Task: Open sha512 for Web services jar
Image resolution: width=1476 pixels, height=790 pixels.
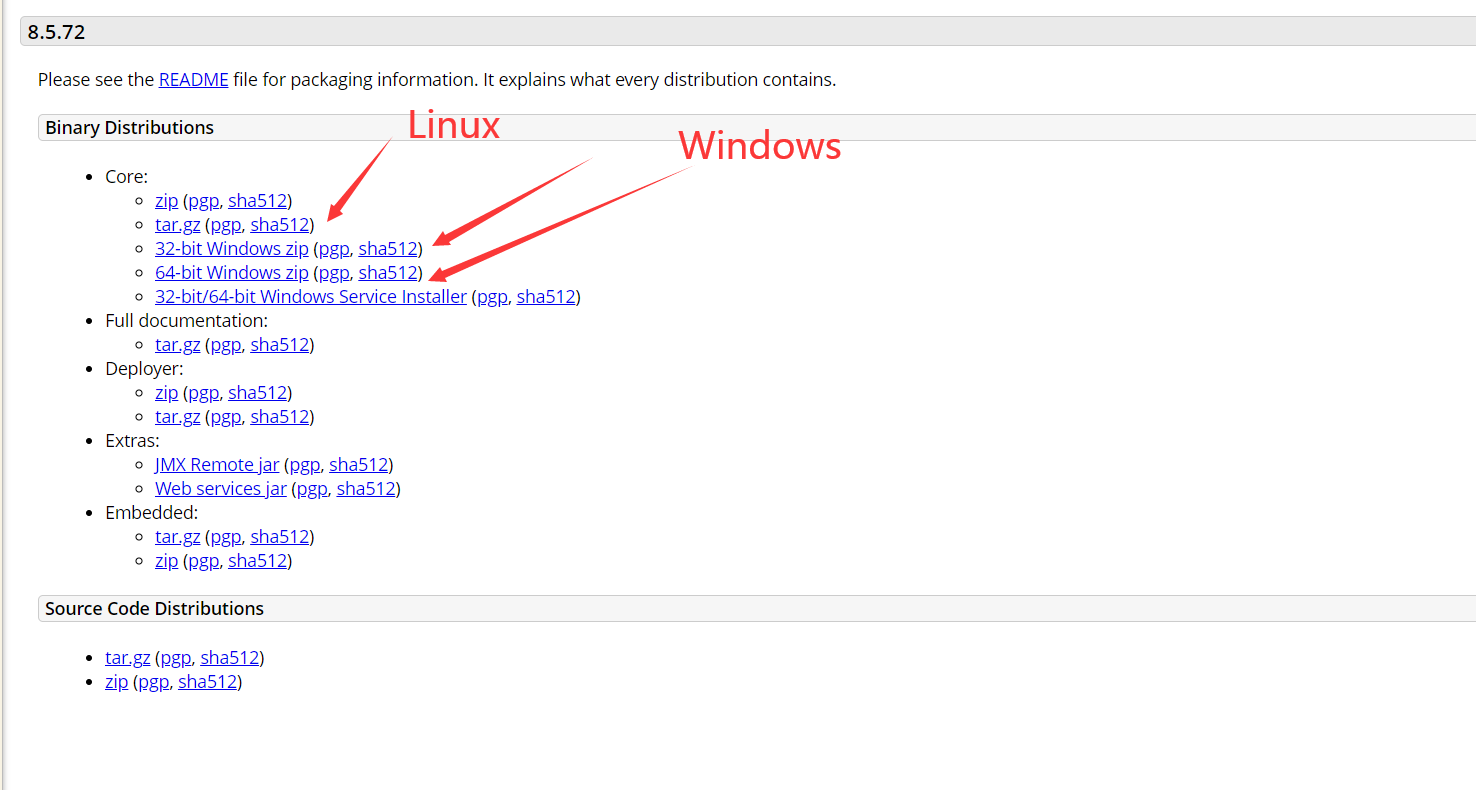Action: pos(365,489)
